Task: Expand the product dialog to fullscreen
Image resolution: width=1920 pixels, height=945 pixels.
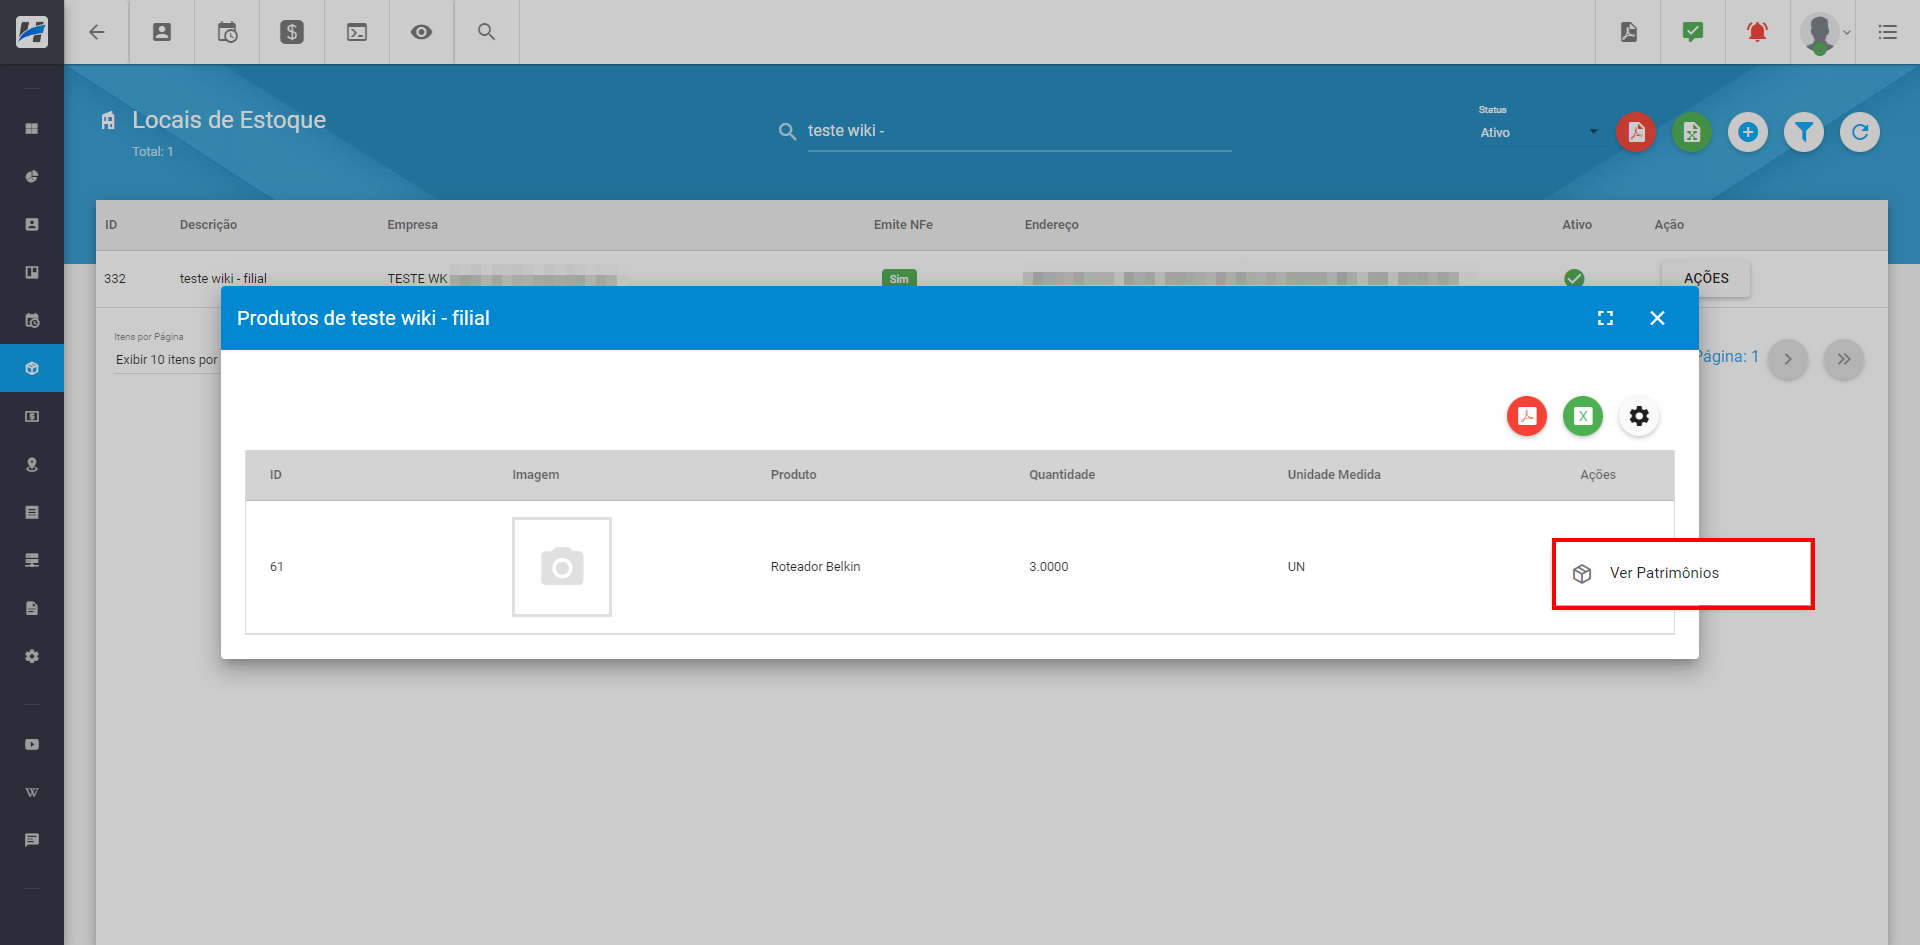Action: pos(1605,318)
